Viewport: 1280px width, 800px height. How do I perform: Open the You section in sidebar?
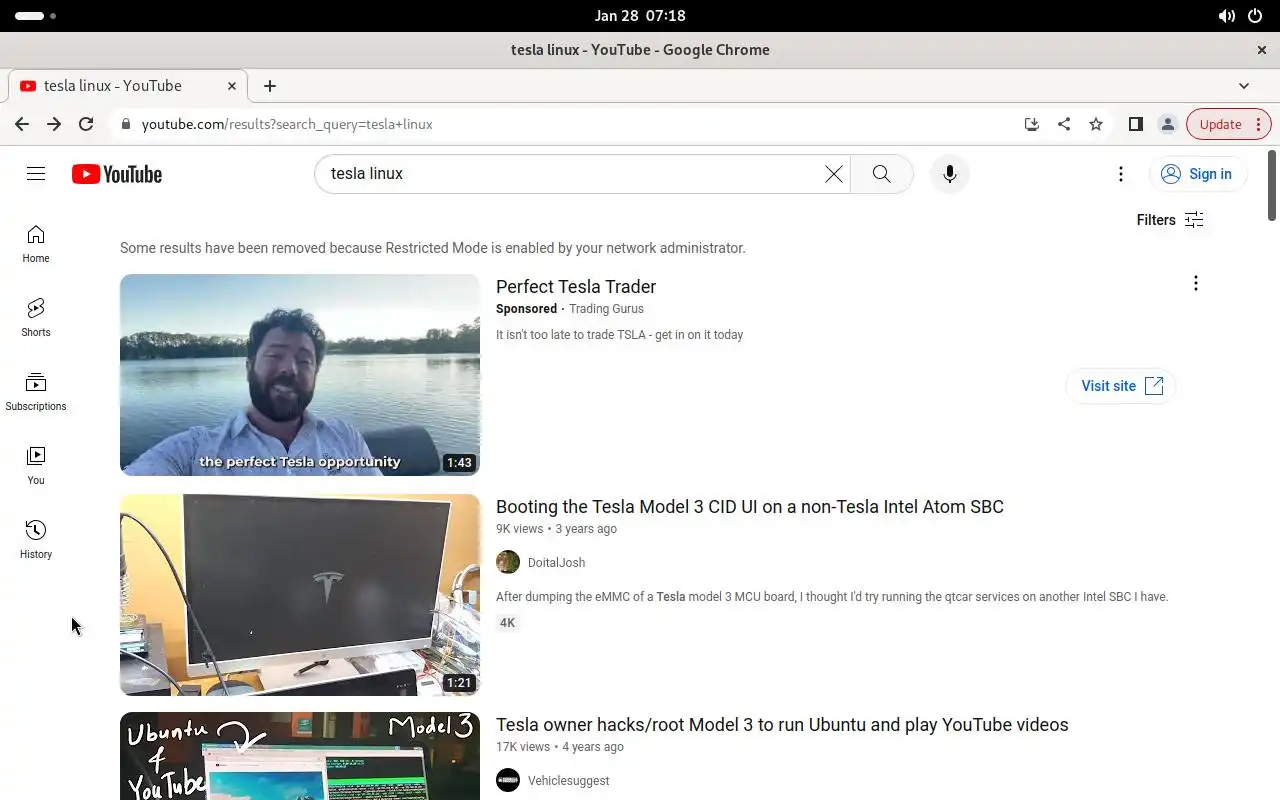tap(36, 466)
